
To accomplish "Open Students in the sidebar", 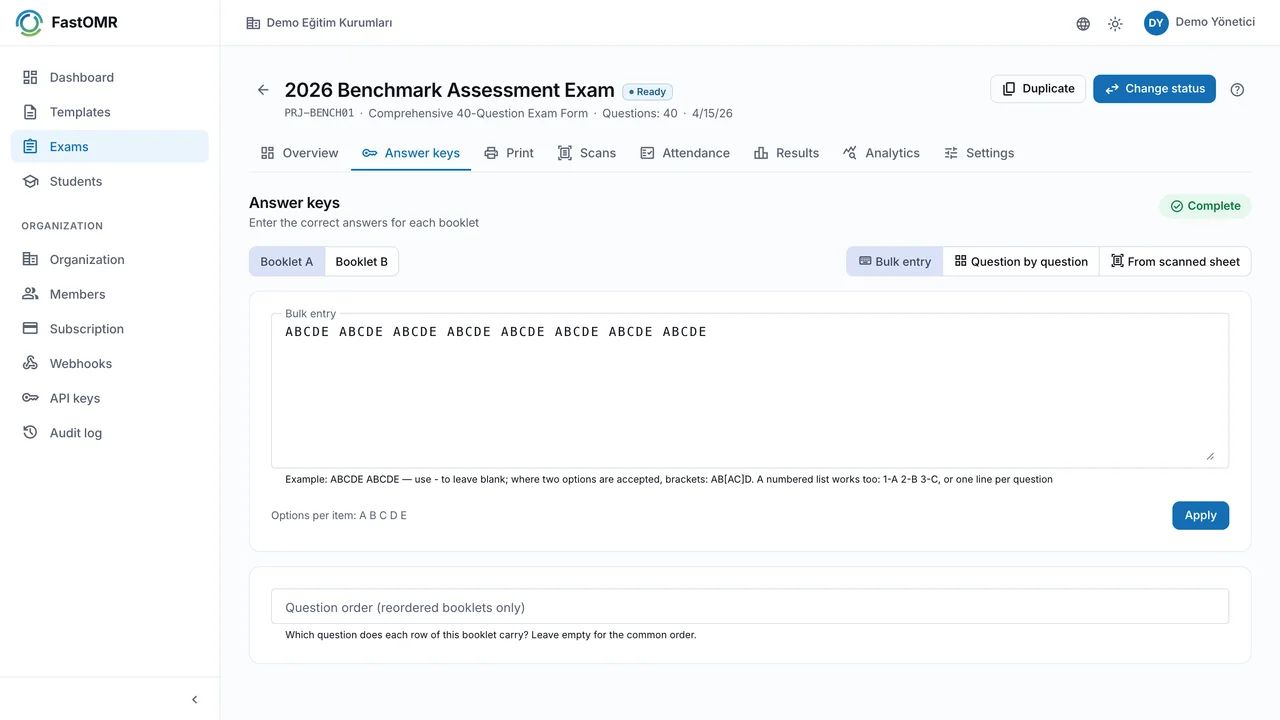I will point(110,181).
